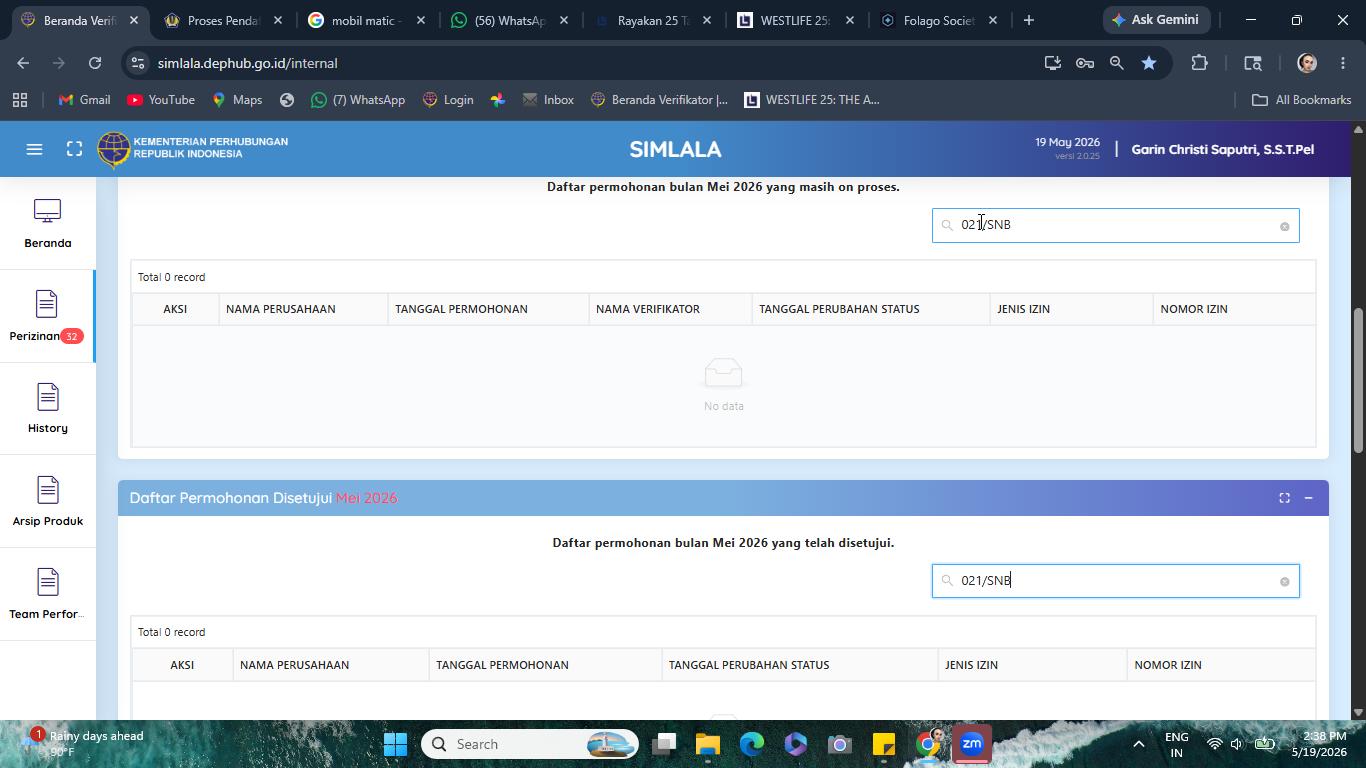Bookmark star icon in address bar

(x=1149, y=63)
